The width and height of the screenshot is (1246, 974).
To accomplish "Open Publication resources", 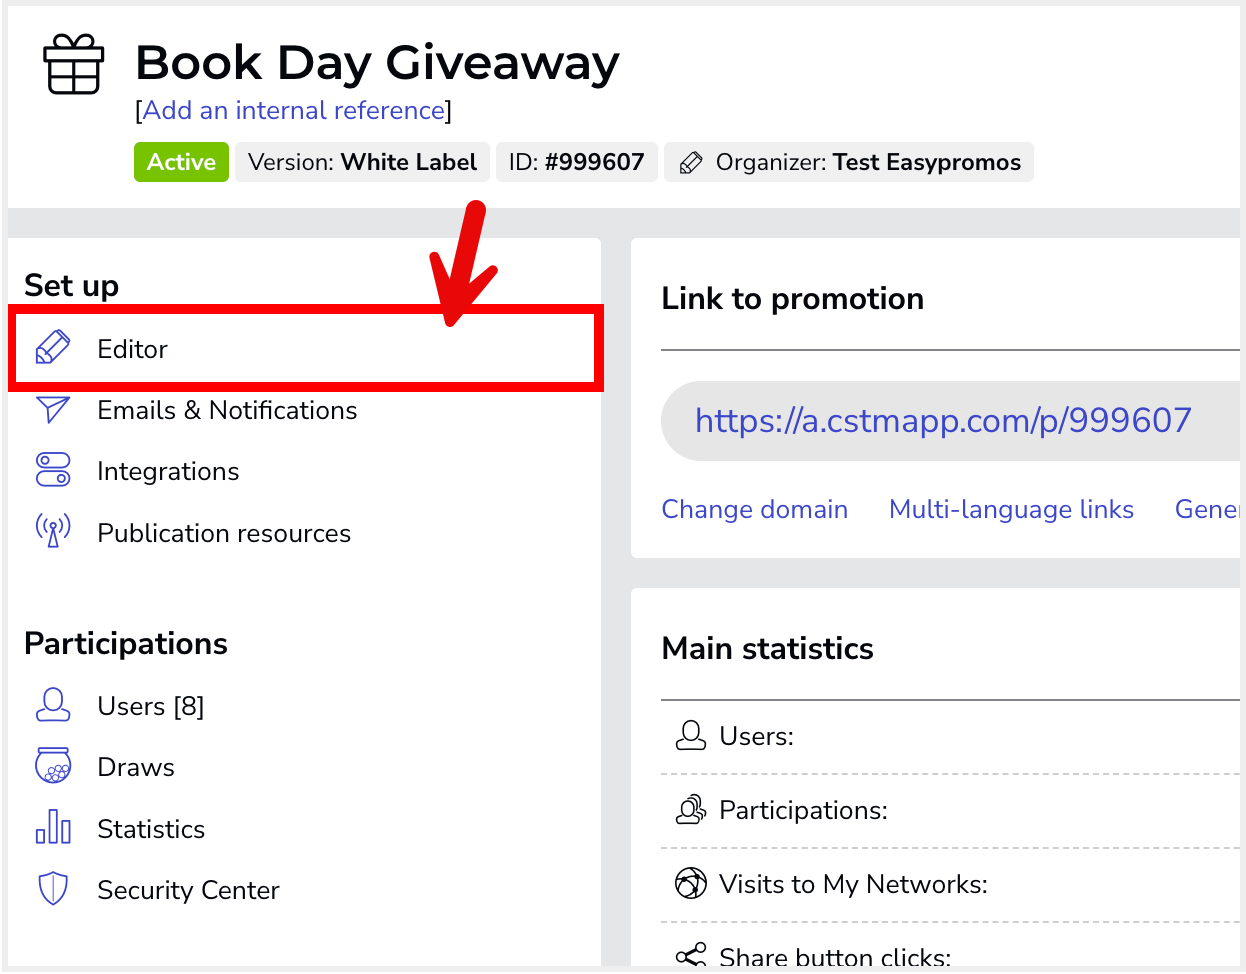I will click(224, 533).
